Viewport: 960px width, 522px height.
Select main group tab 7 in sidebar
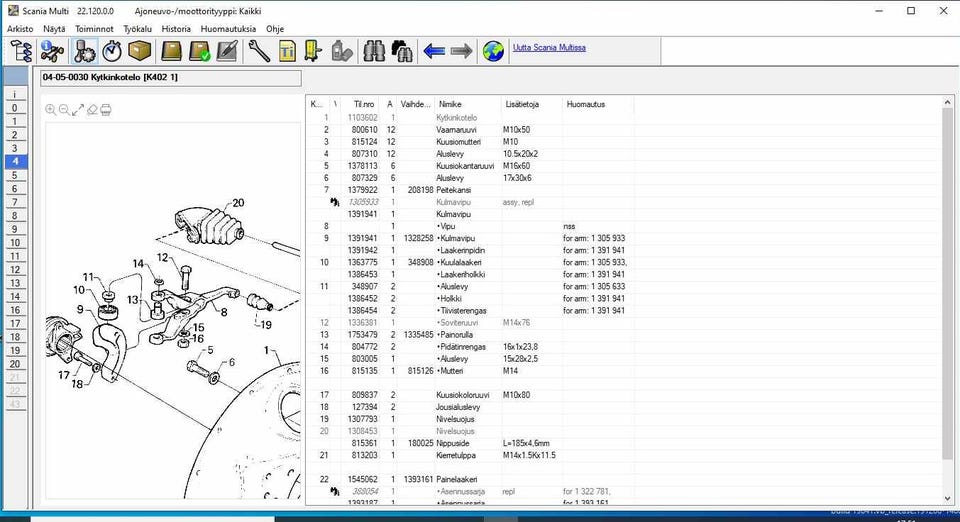[15, 202]
